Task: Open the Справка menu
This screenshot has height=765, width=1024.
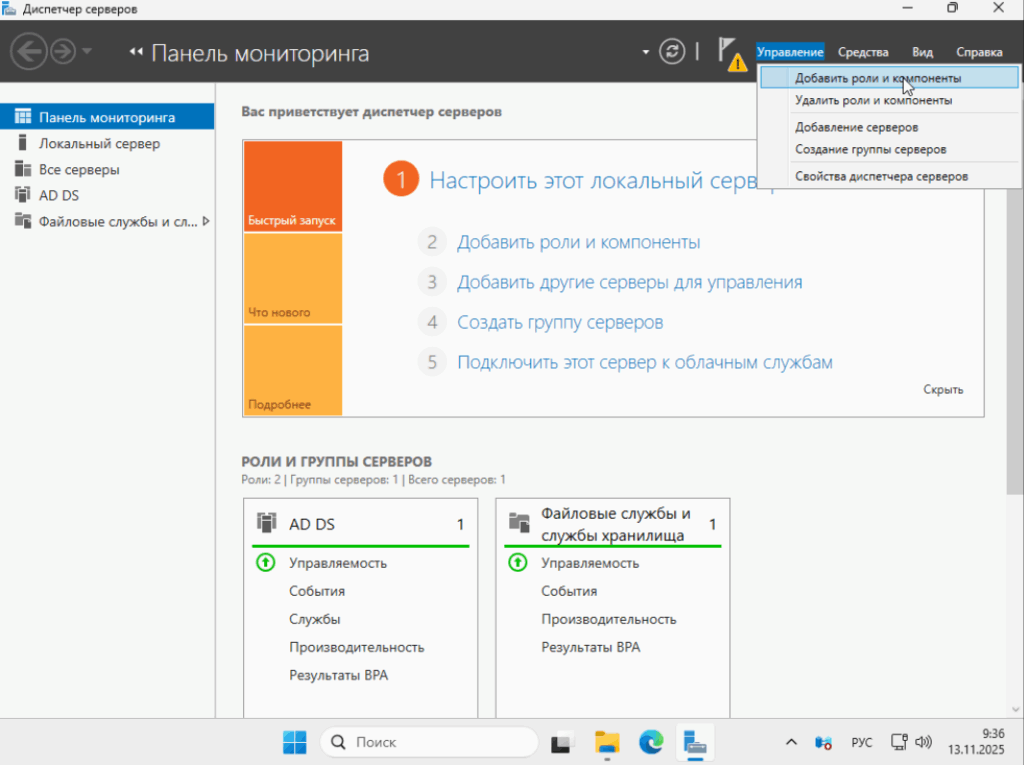Action: pos(979,52)
